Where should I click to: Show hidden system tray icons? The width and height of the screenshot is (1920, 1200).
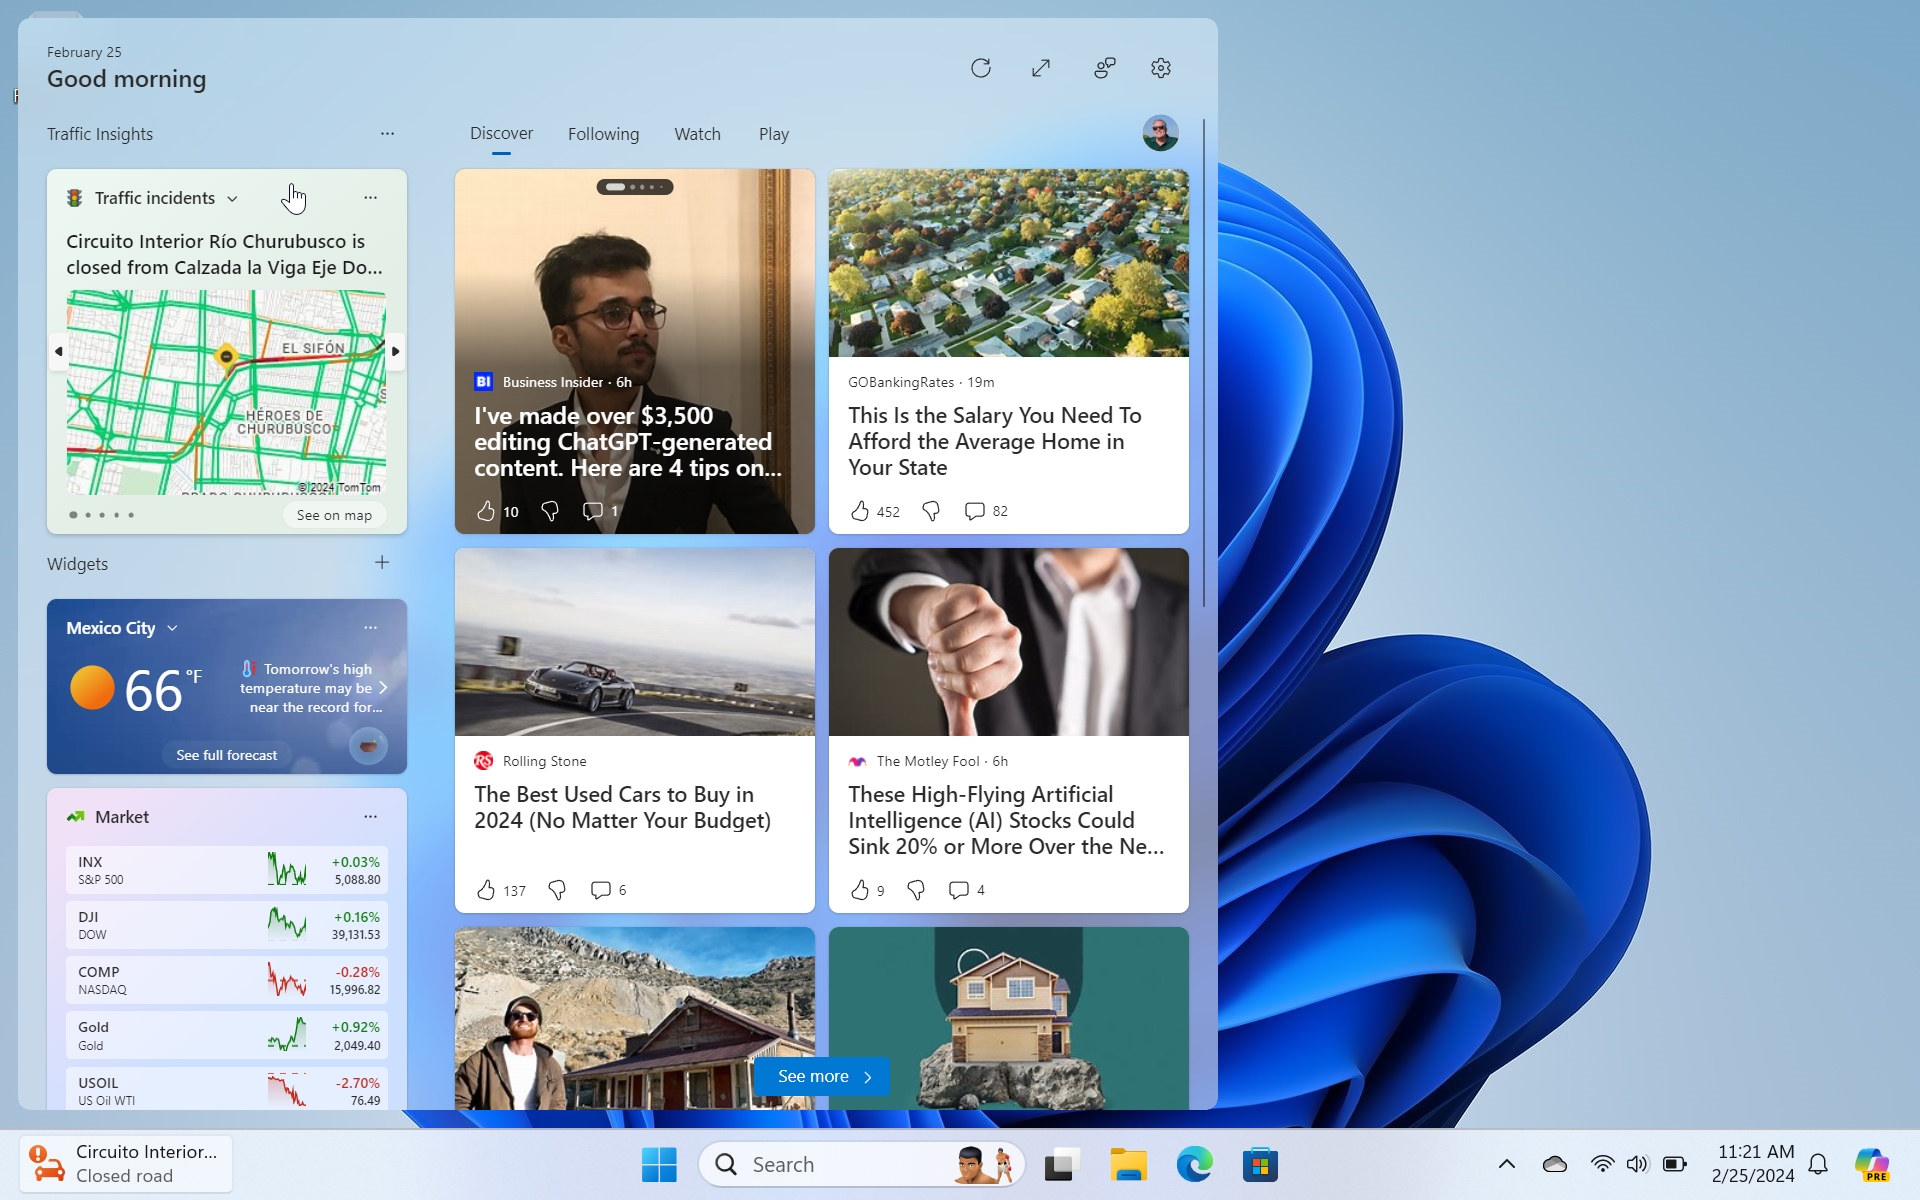click(1506, 1164)
